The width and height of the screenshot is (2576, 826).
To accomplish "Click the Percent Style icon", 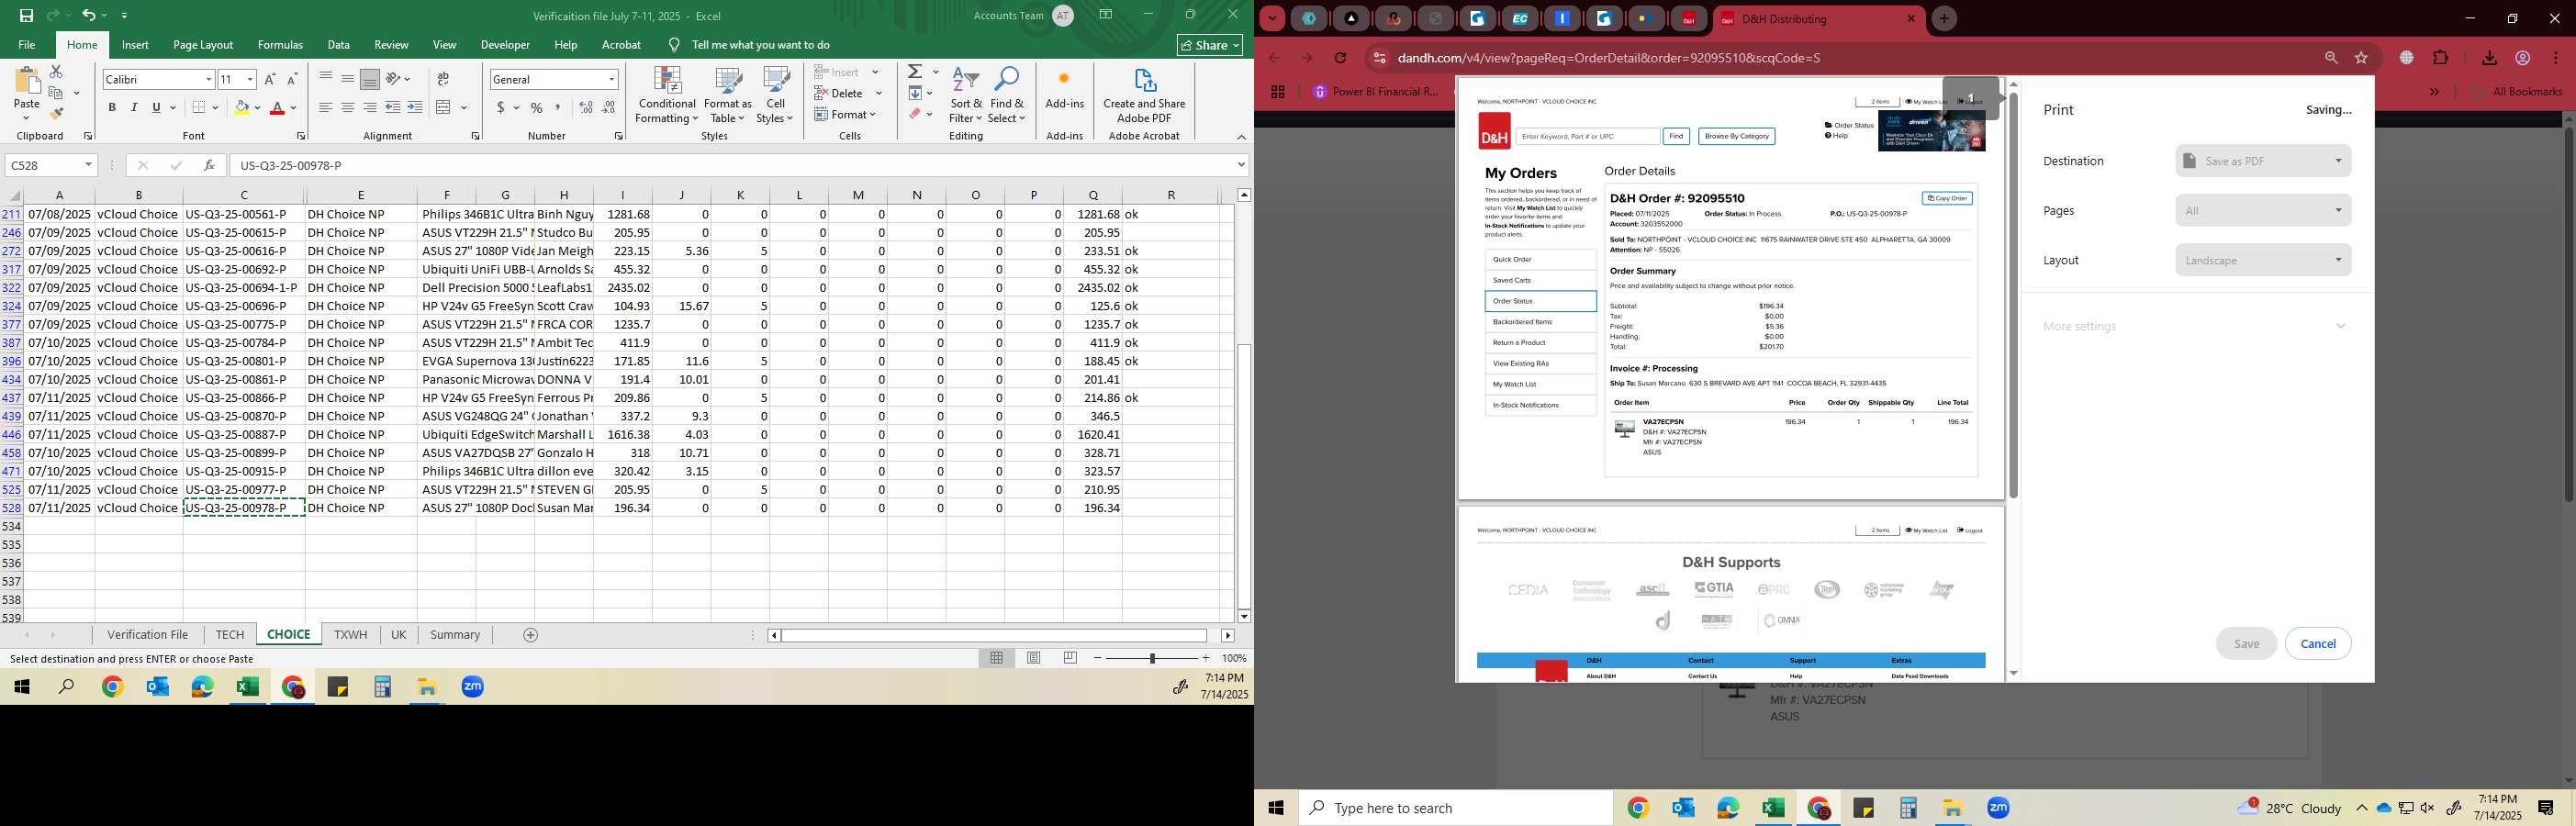I will [537, 108].
